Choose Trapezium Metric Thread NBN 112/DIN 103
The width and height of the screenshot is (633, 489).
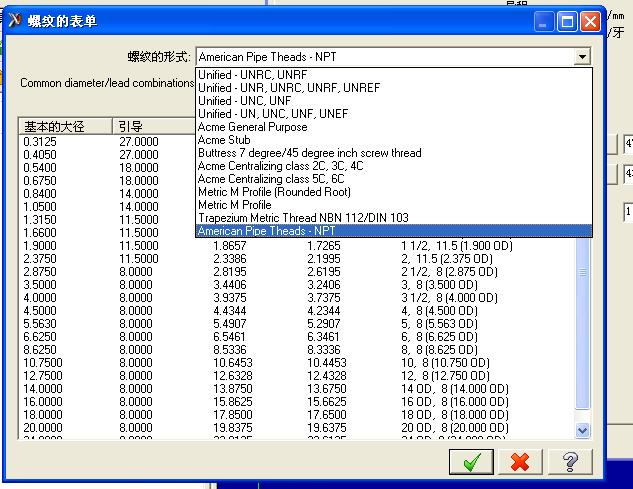(394, 218)
